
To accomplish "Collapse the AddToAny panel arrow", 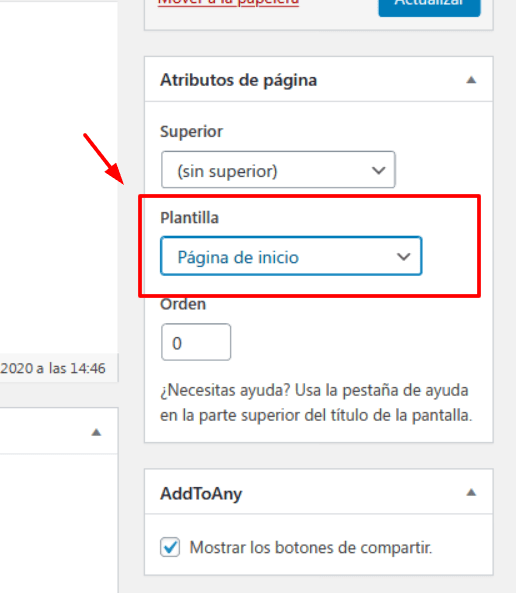I will [471, 492].
